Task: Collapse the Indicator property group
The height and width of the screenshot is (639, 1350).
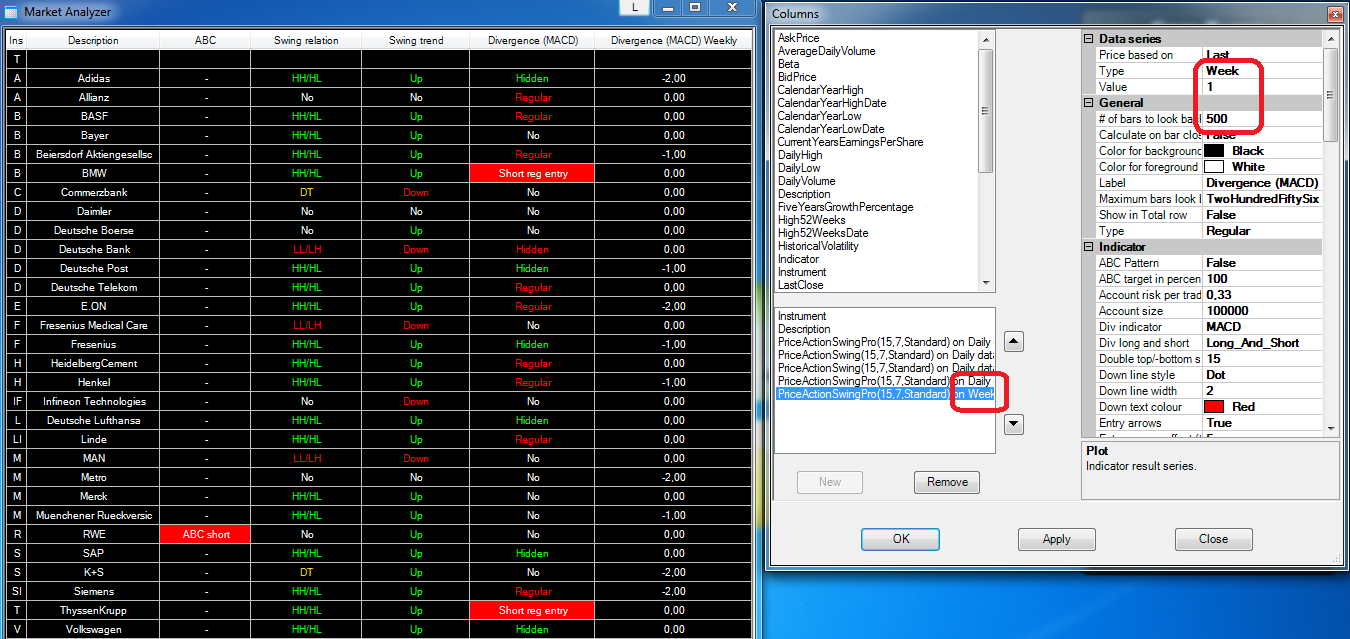Action: tap(1089, 247)
